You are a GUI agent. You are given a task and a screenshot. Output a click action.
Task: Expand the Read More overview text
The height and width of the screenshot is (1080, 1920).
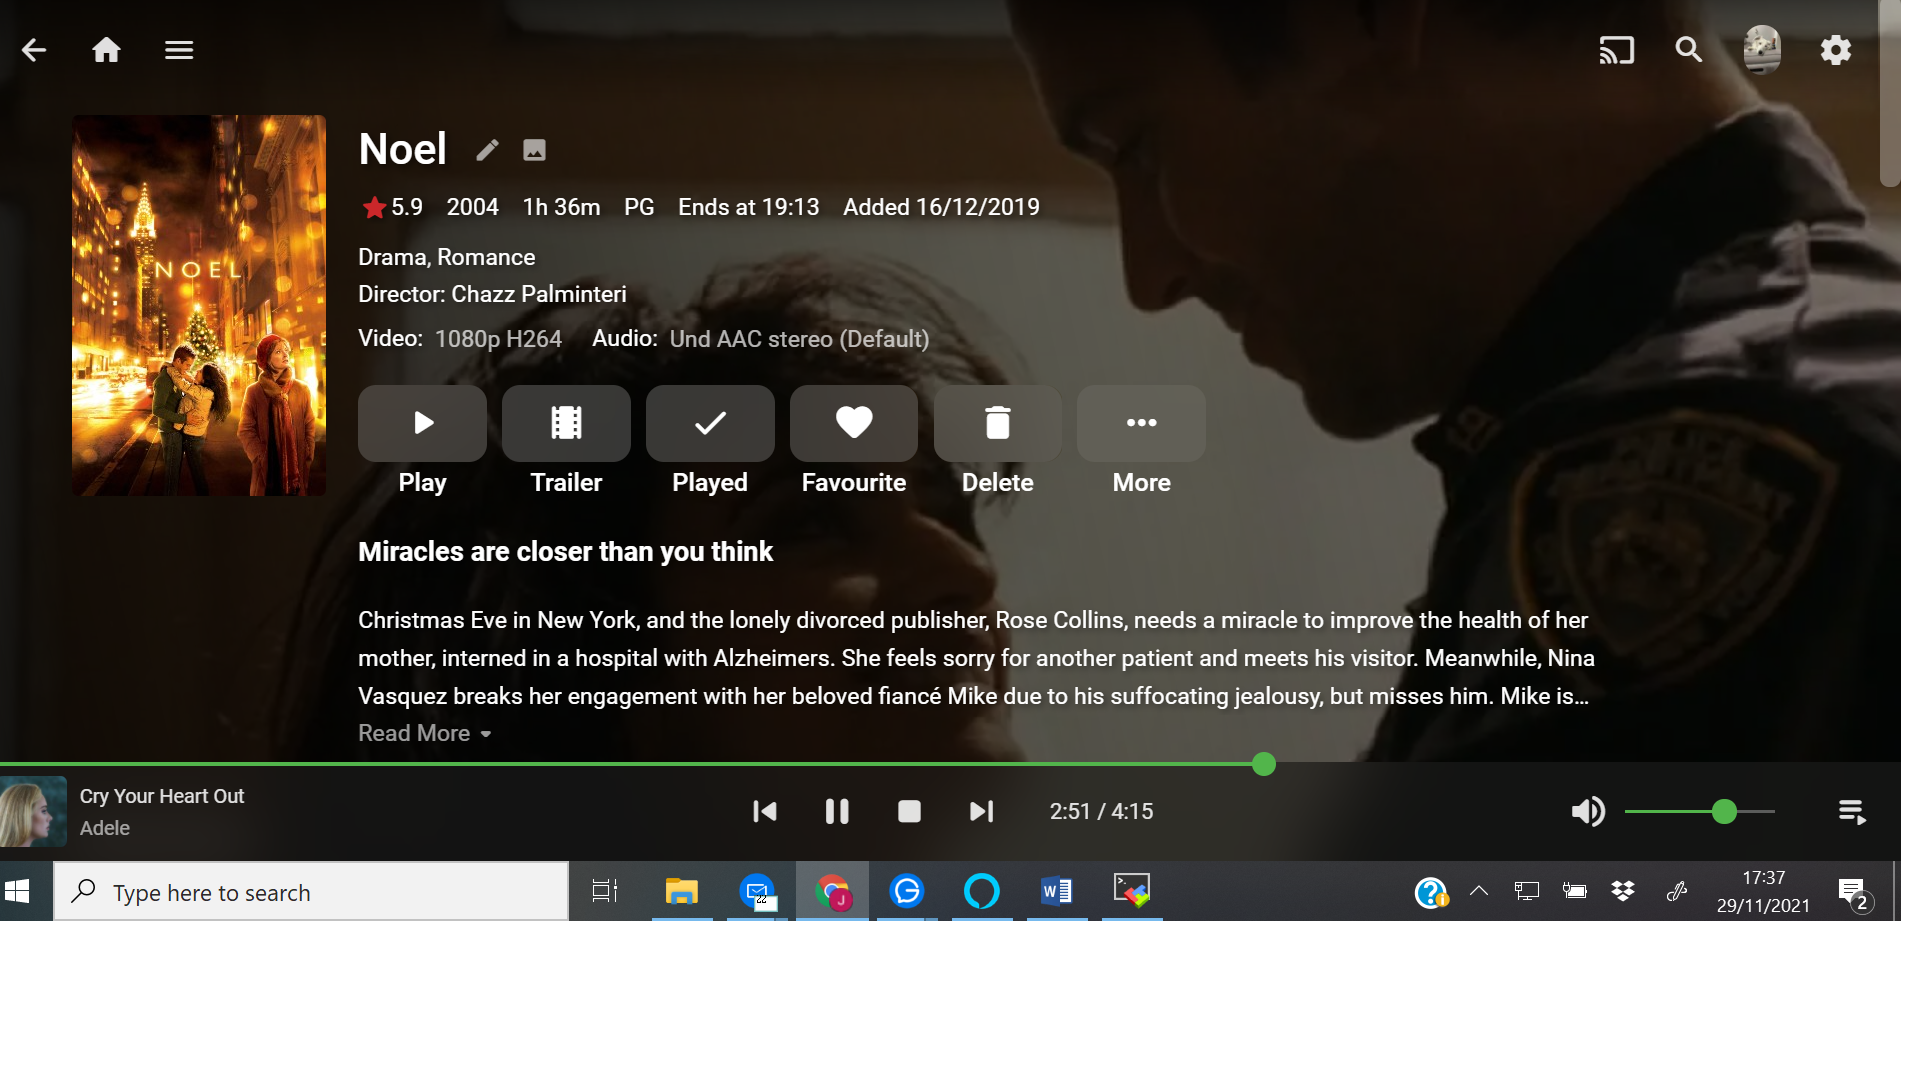pyautogui.click(x=425, y=733)
